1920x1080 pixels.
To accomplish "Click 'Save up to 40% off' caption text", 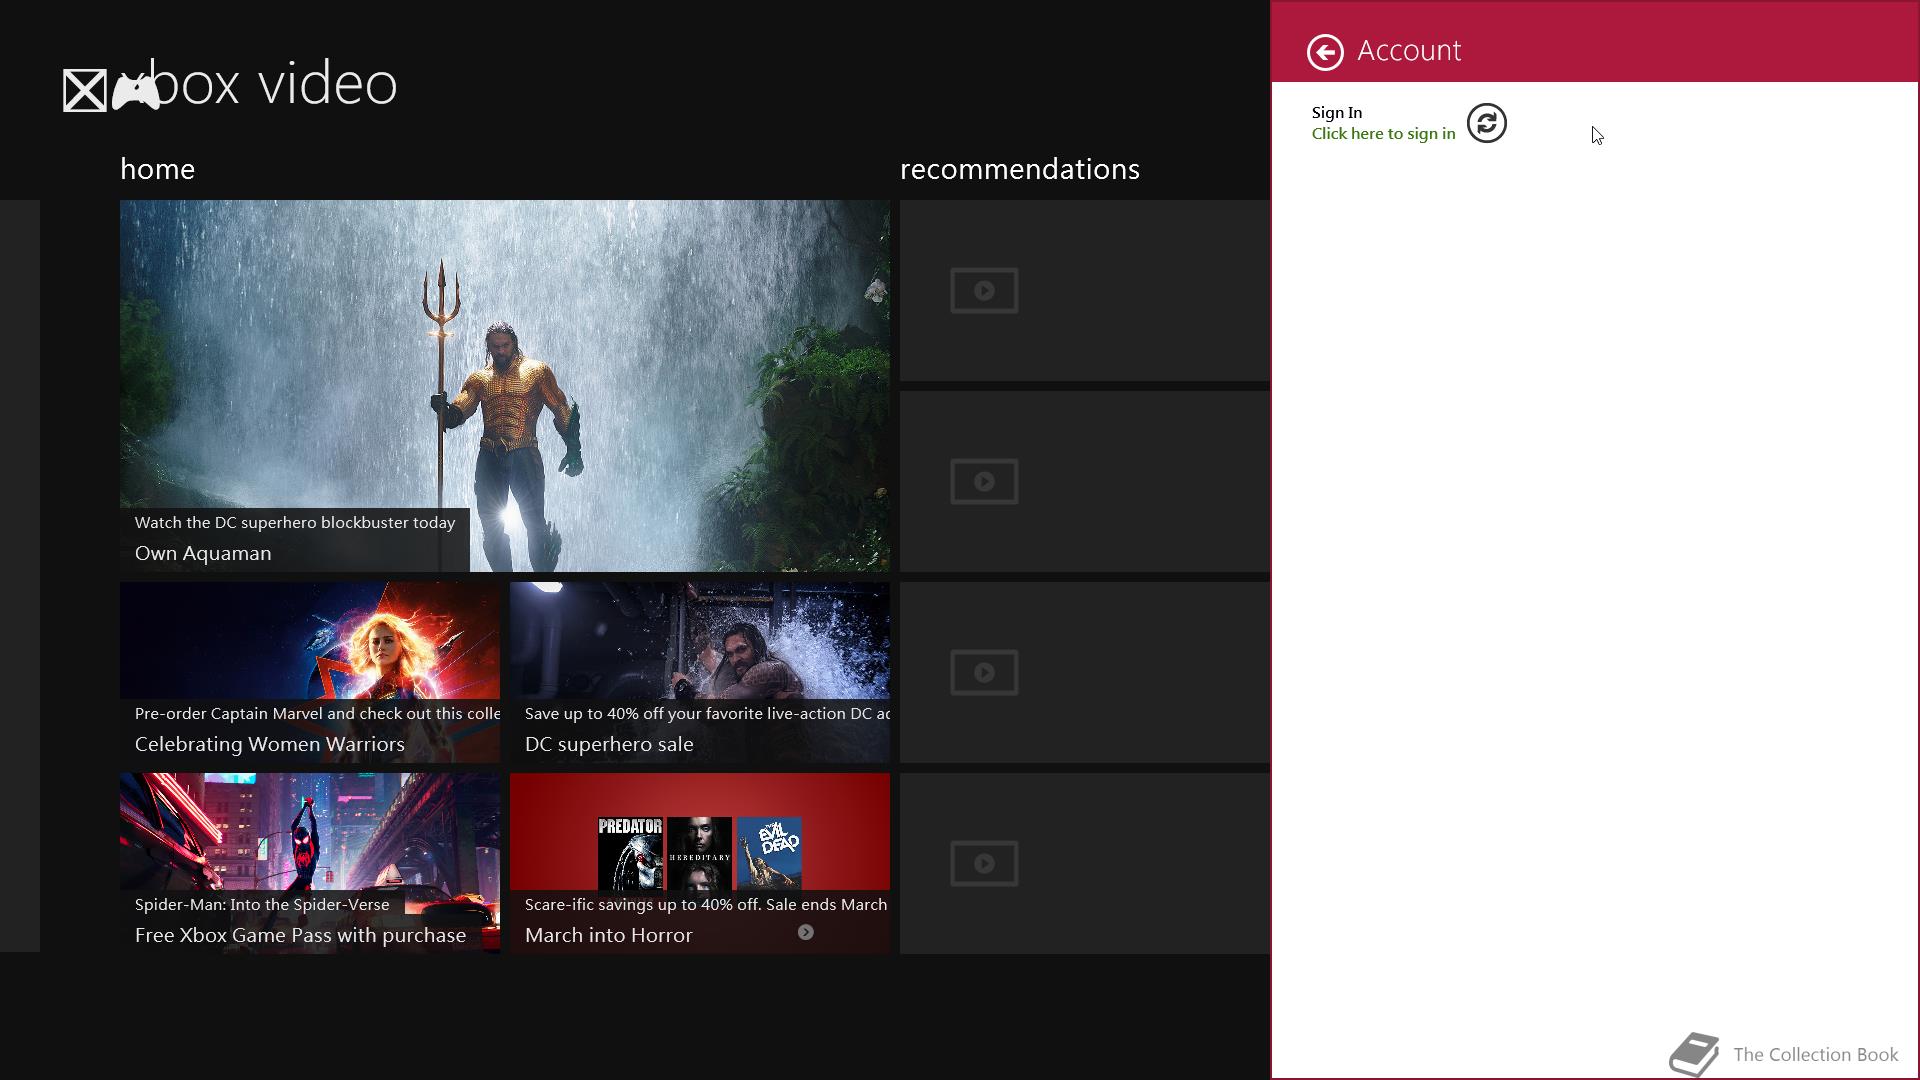I will (x=707, y=714).
